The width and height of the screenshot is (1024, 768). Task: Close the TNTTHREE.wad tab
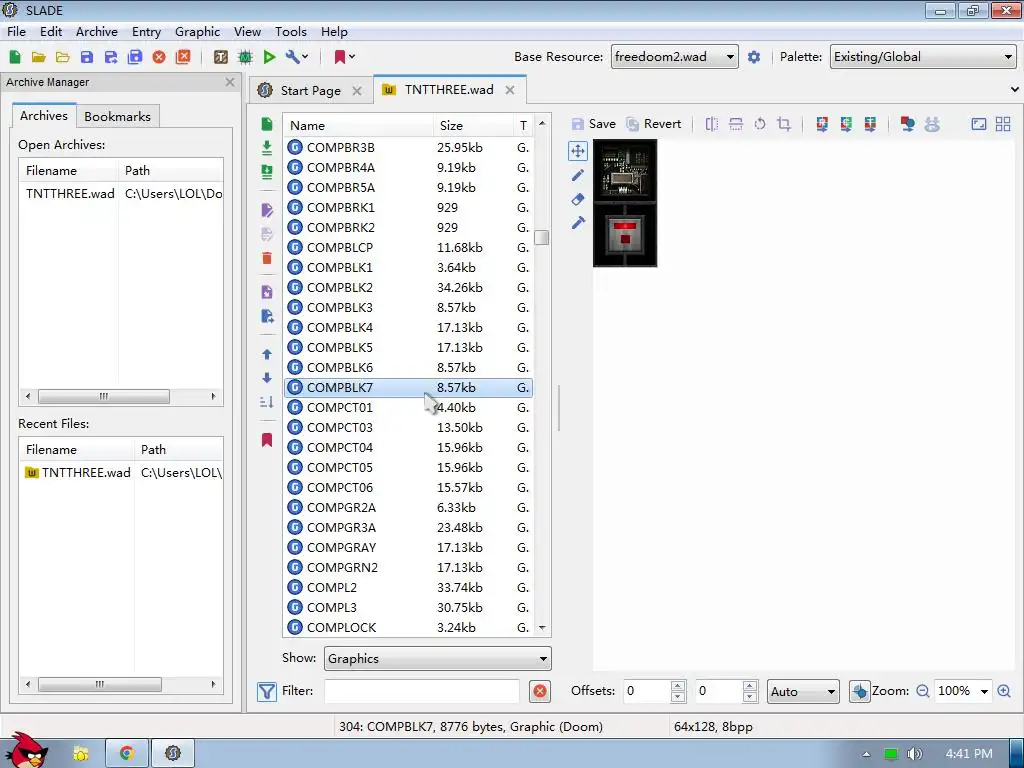point(510,90)
